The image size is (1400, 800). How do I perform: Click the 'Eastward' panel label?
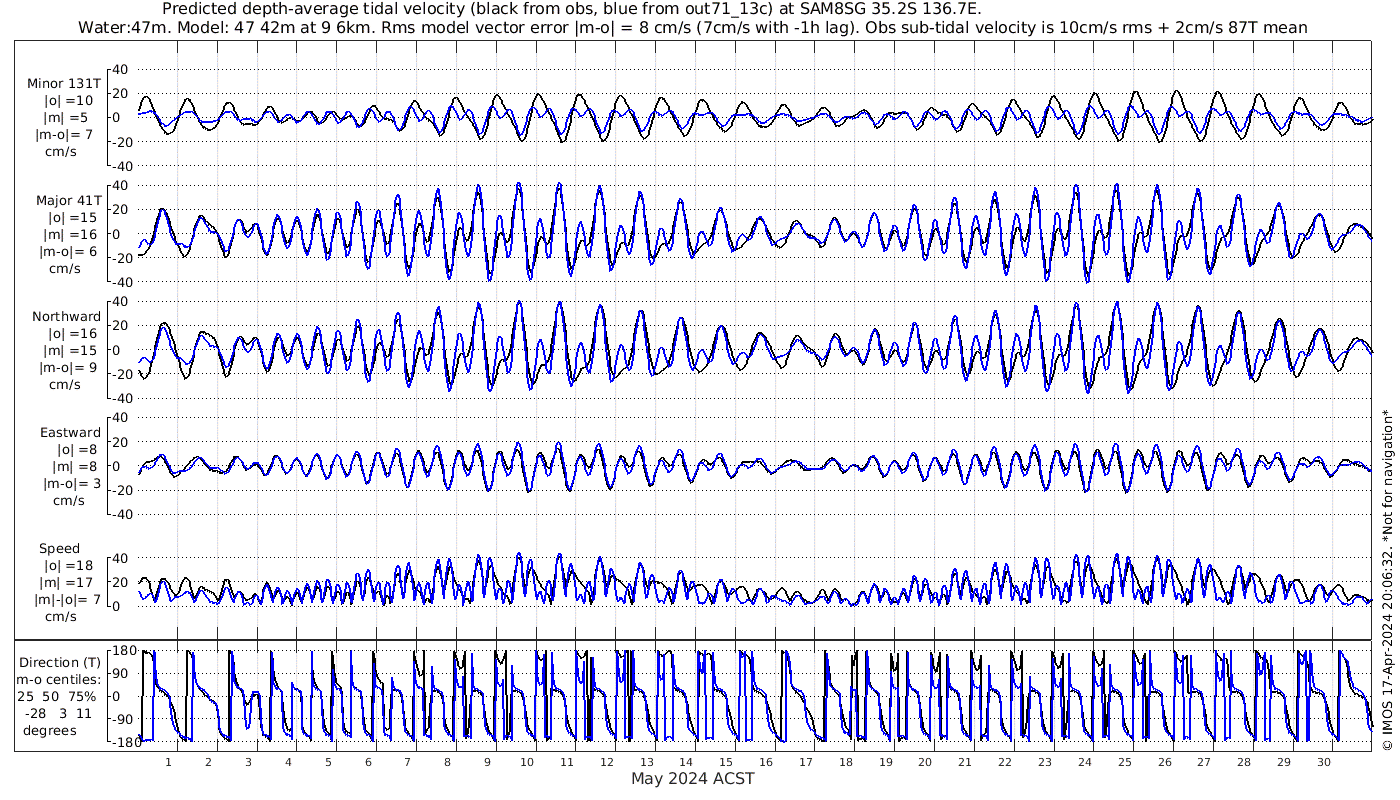70,432
